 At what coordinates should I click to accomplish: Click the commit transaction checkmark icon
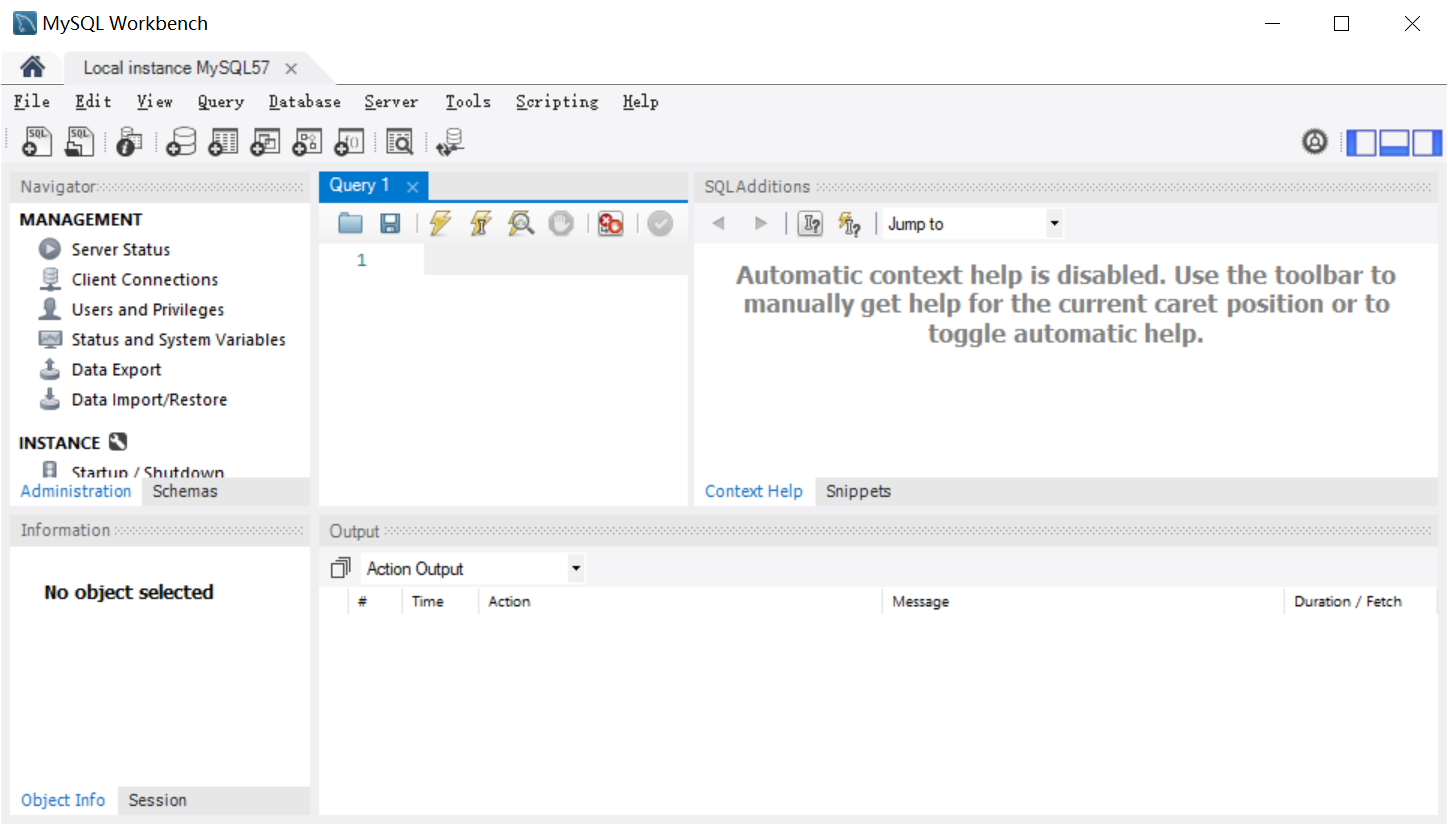click(660, 224)
